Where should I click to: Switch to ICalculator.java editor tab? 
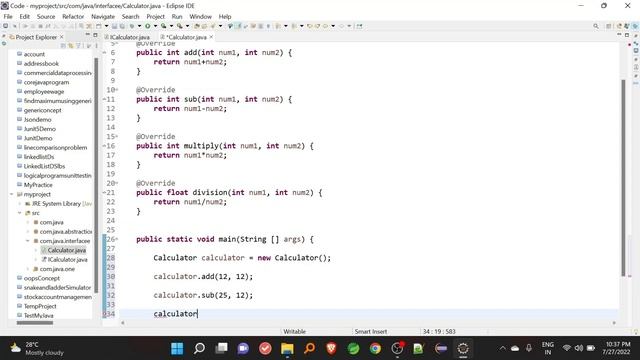tap(127, 37)
